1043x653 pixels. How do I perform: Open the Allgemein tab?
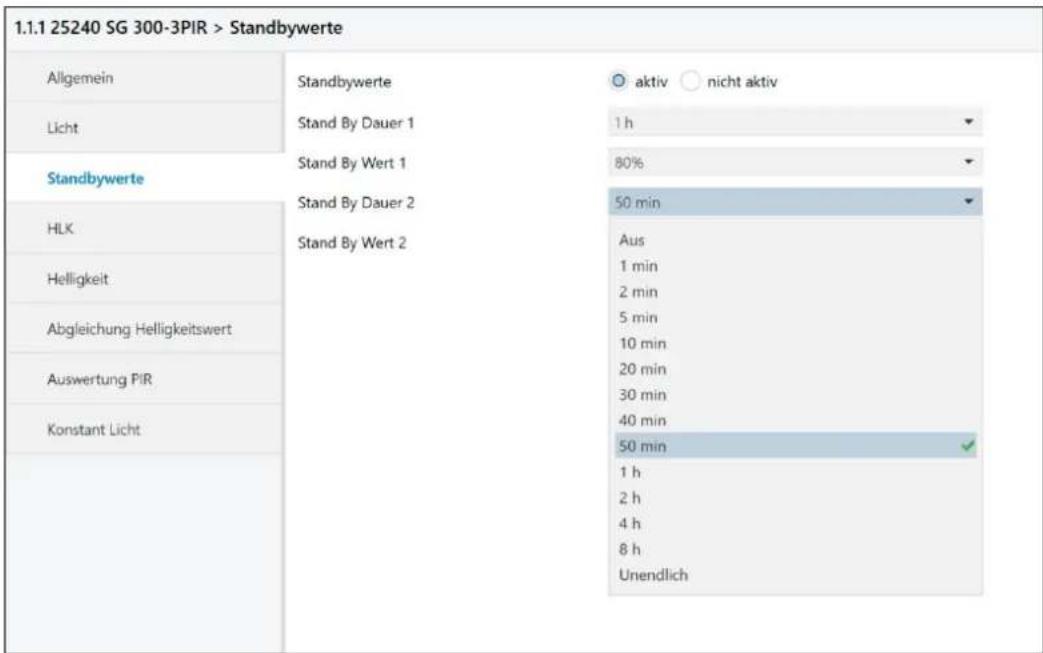[145, 78]
